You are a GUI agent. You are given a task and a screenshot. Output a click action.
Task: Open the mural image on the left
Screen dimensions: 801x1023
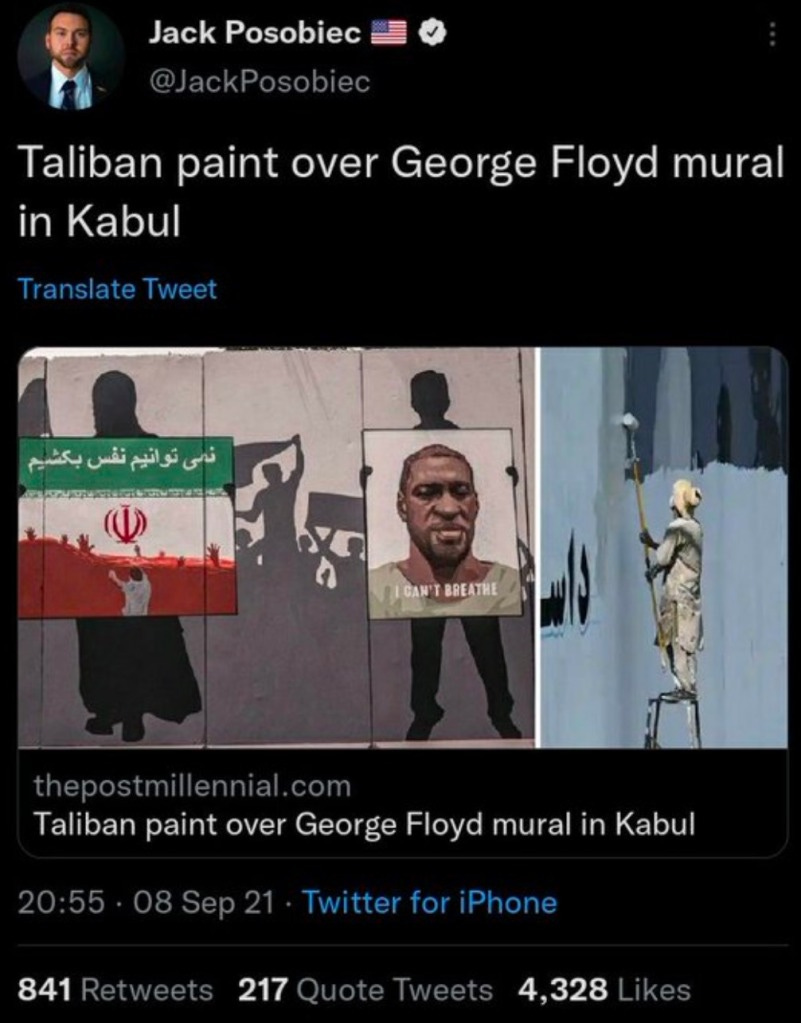[x=276, y=547]
